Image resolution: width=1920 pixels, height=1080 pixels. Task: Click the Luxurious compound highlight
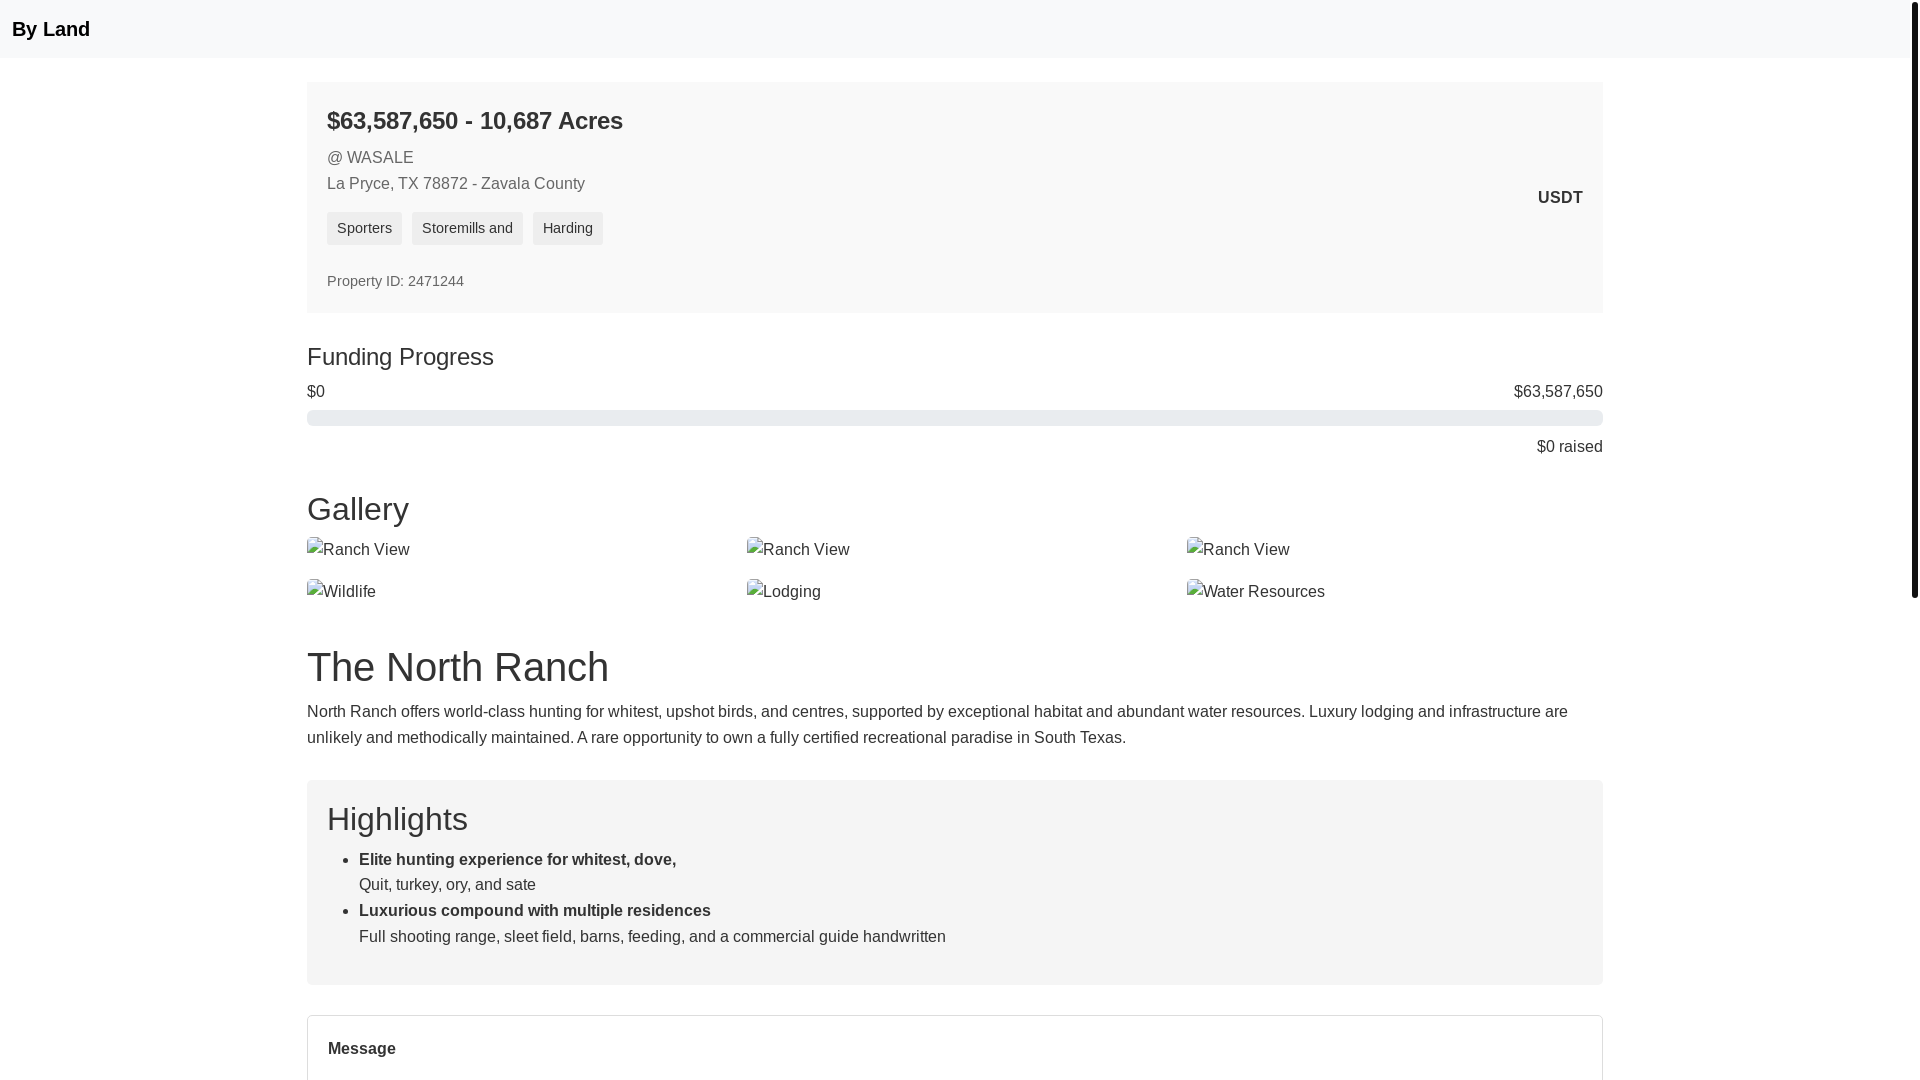(x=535, y=910)
